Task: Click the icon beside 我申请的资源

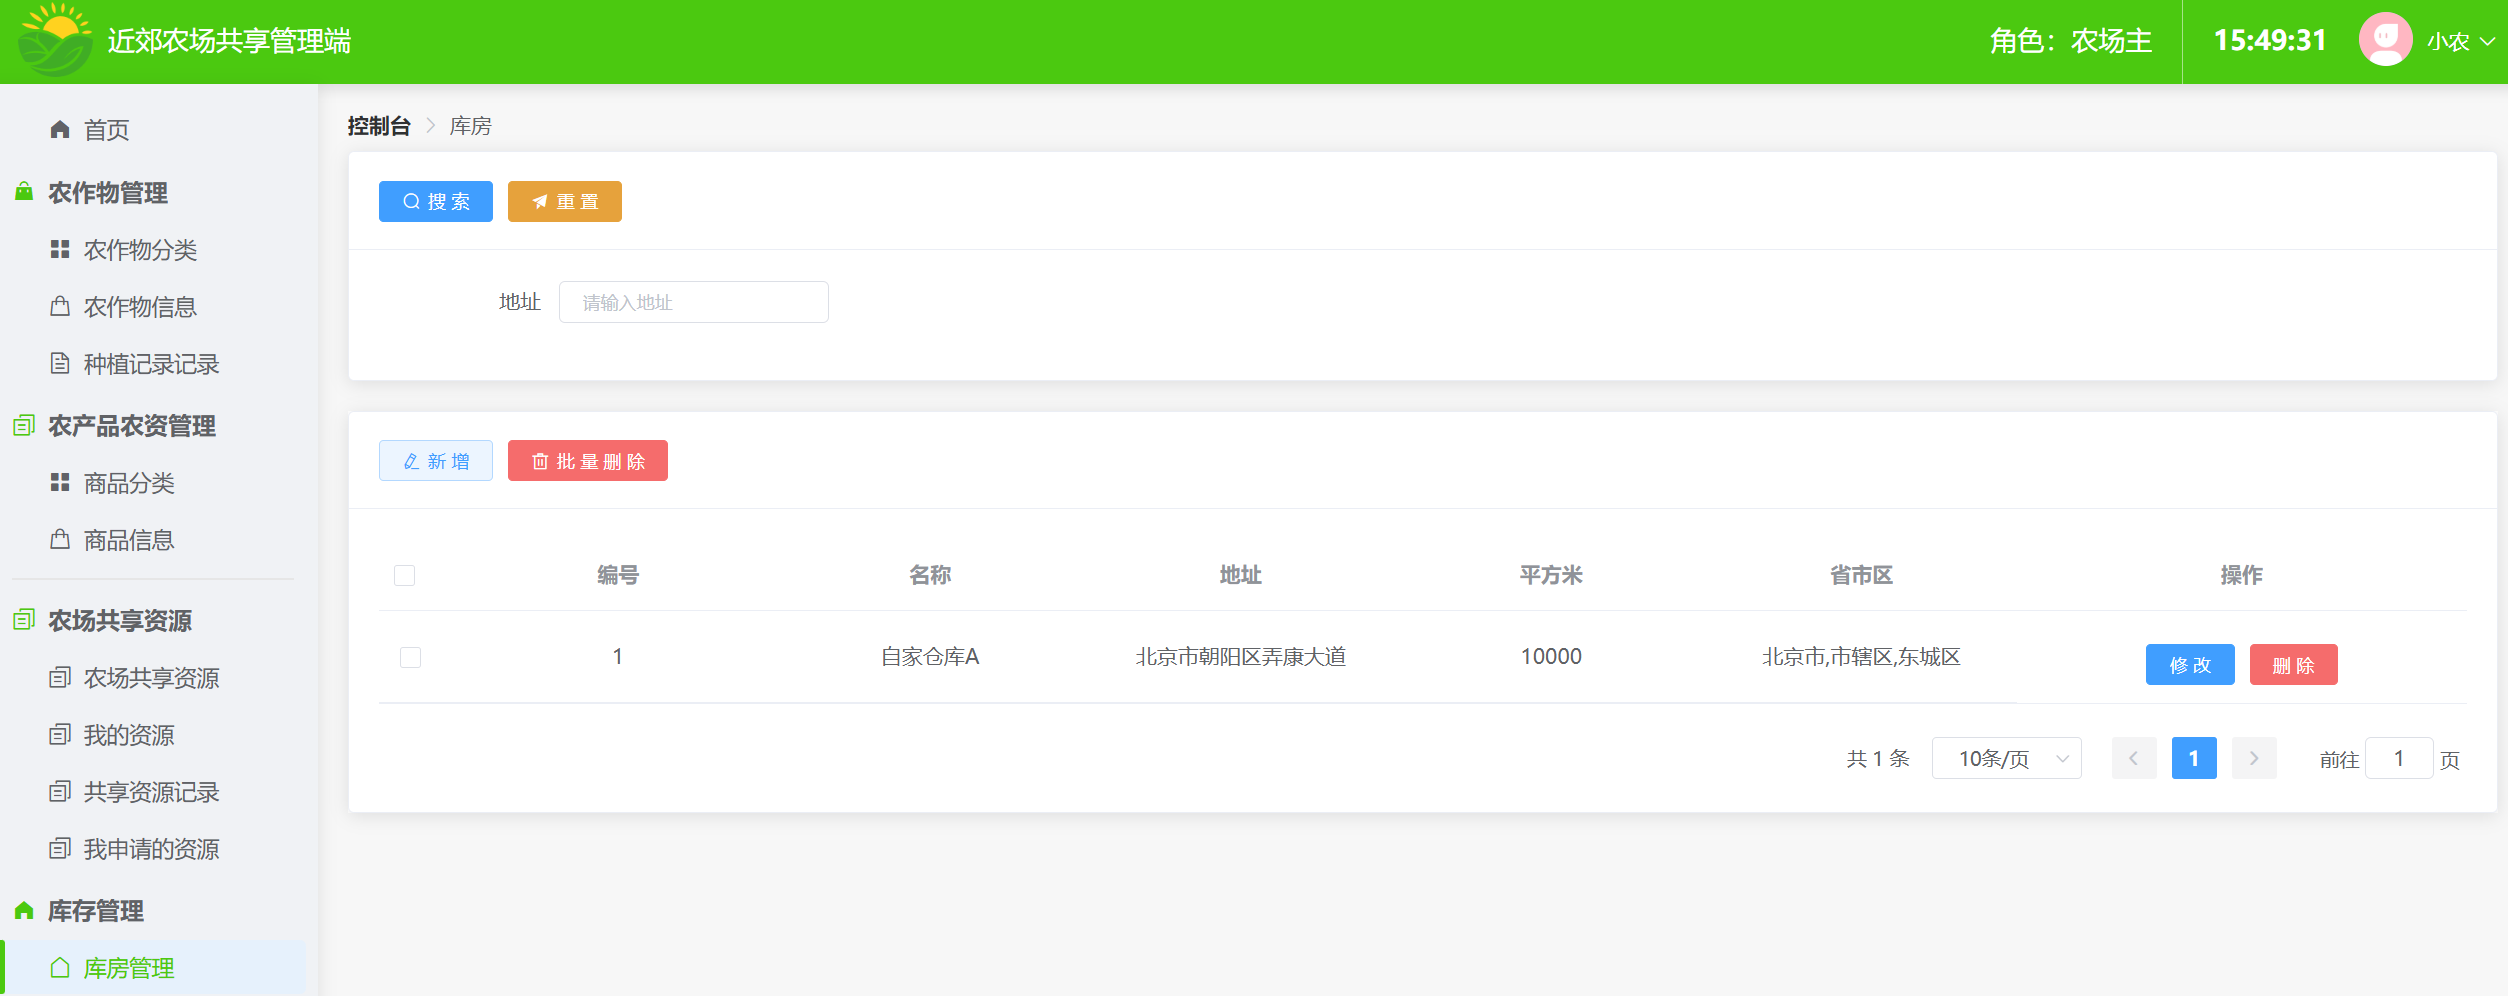Action: [x=60, y=849]
